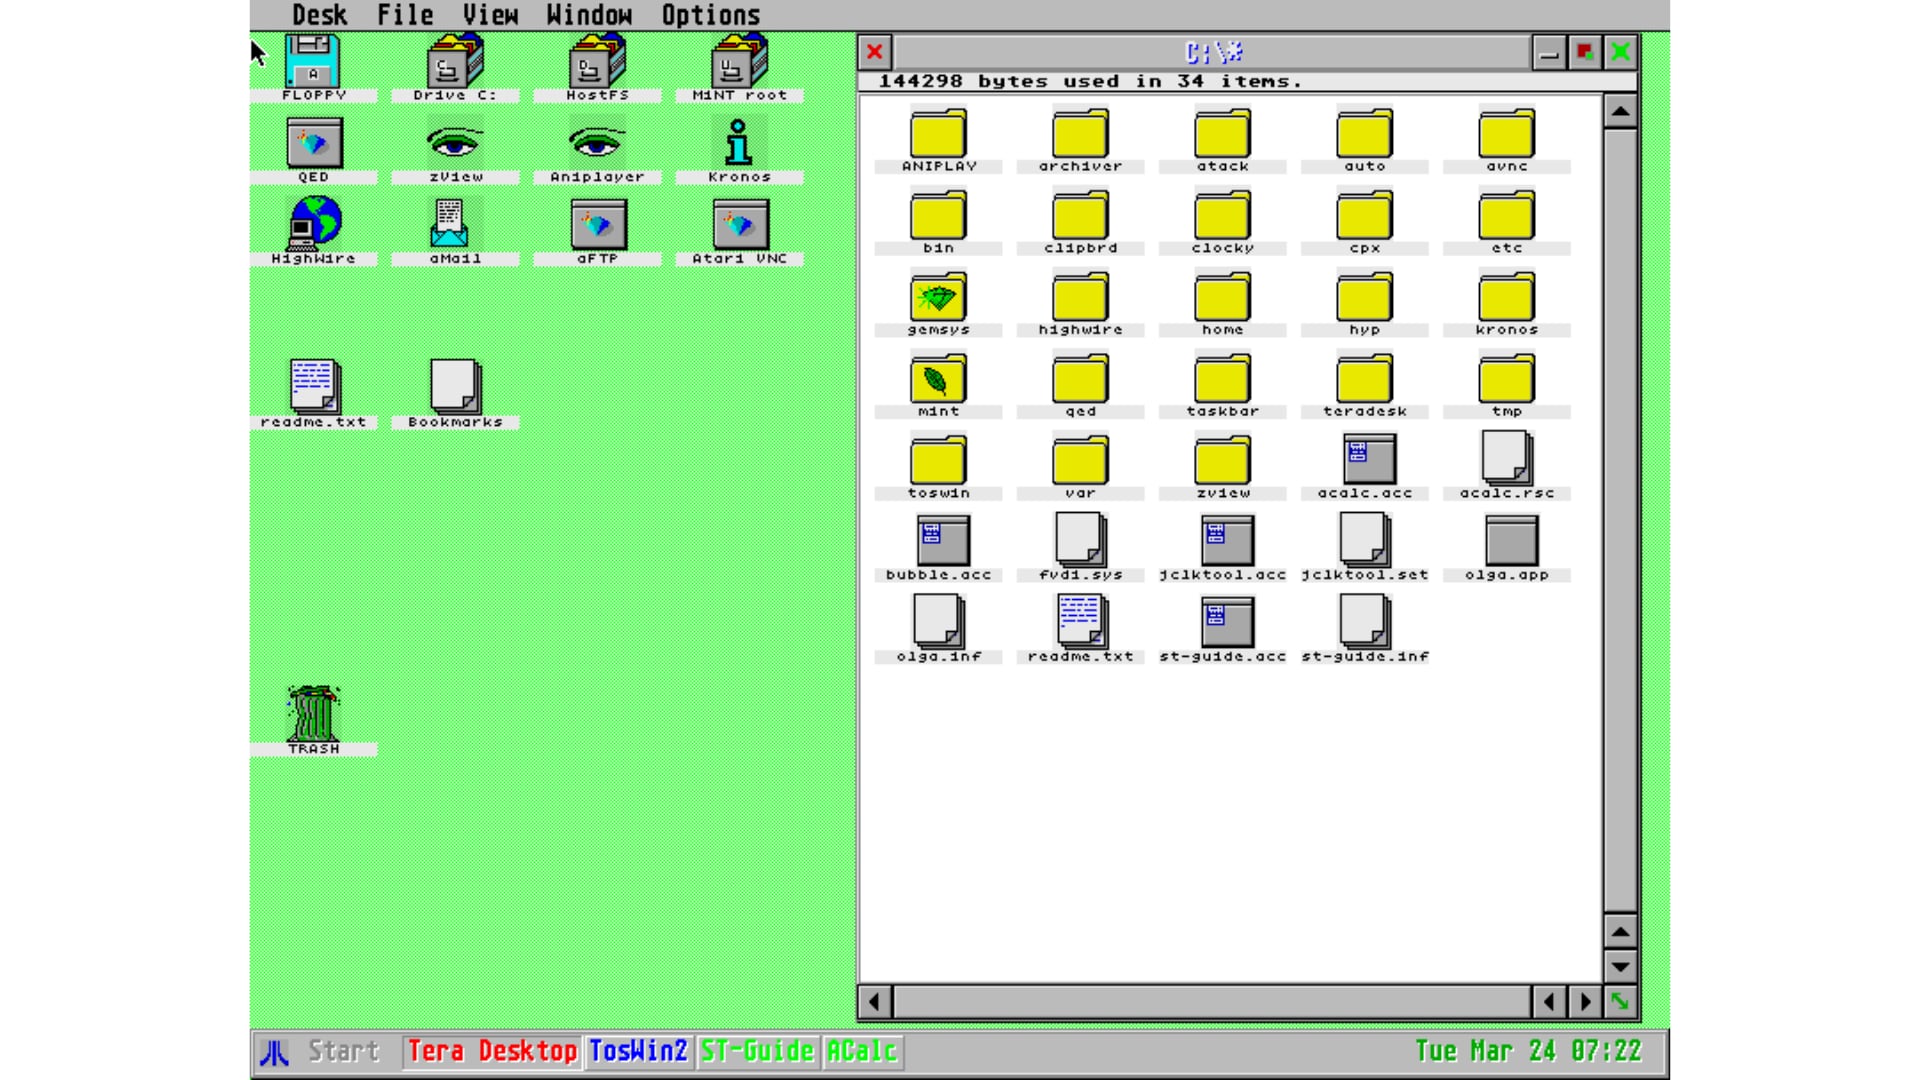Click the green window sizer icon

(1620, 1001)
